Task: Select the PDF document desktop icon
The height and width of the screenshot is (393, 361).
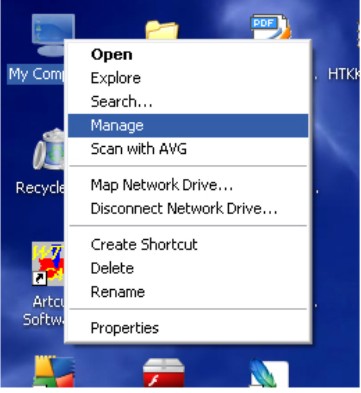Action: tap(270, 27)
